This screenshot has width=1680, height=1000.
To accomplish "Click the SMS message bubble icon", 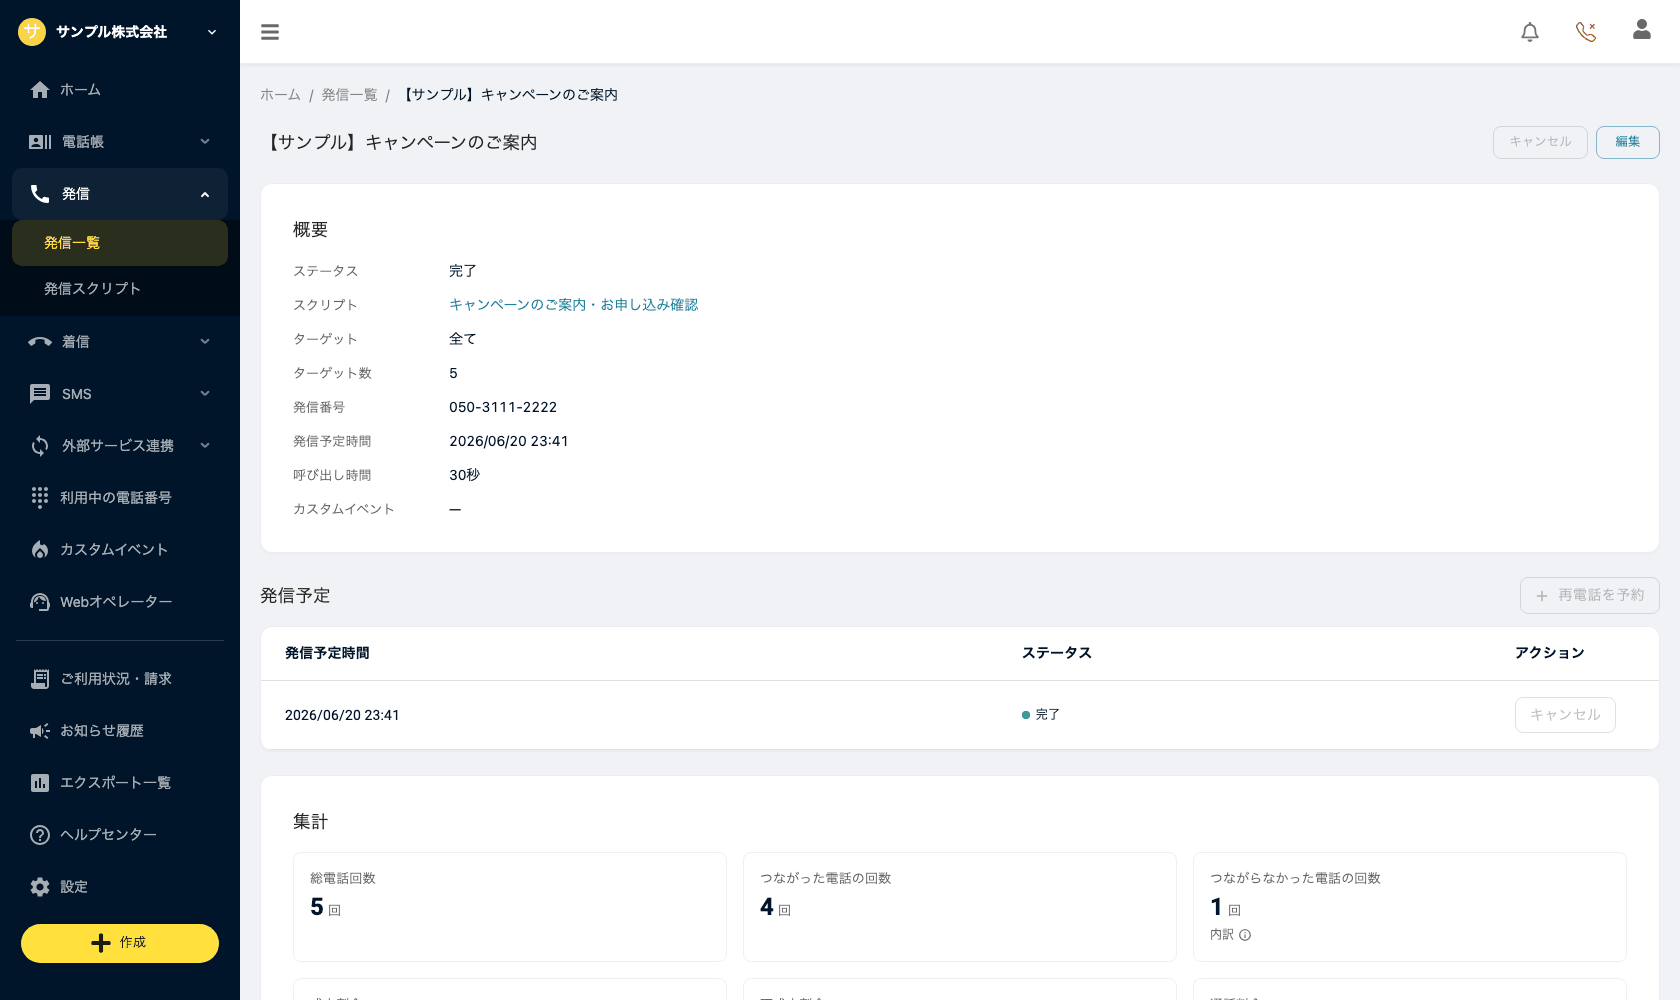I will click(x=40, y=394).
